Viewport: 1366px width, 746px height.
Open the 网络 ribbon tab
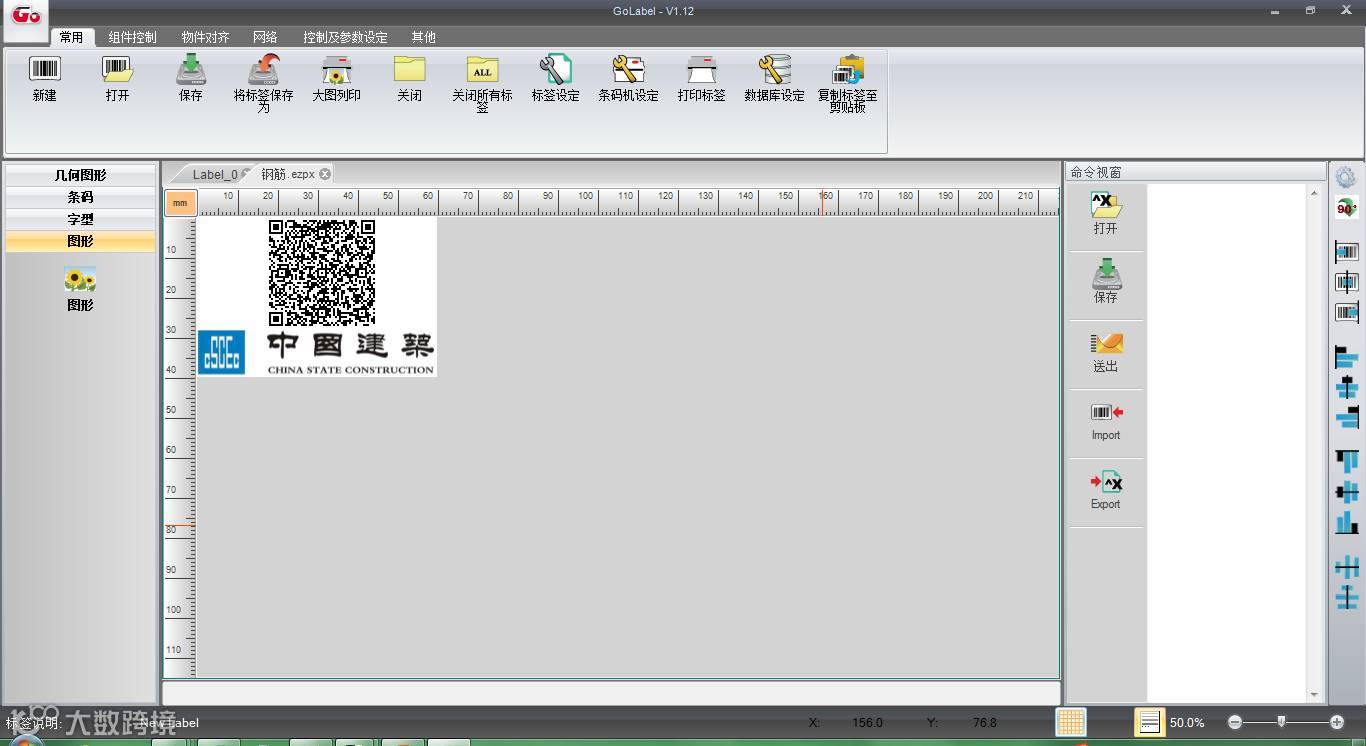(265, 37)
